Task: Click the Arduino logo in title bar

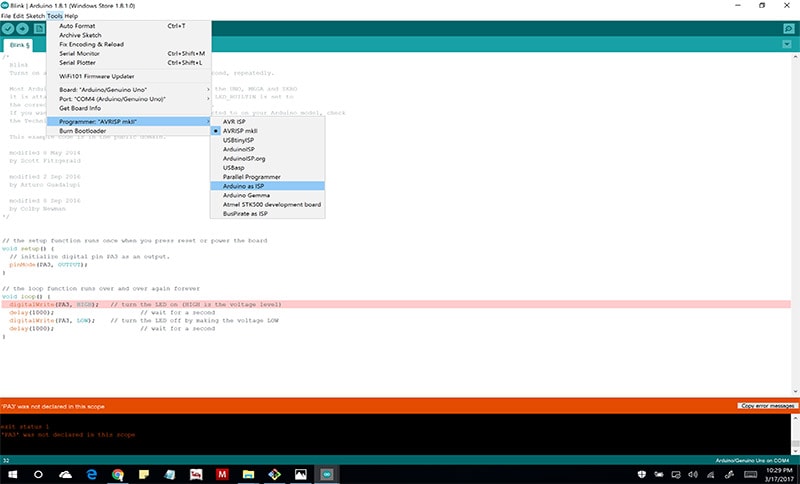Action: [5, 5]
